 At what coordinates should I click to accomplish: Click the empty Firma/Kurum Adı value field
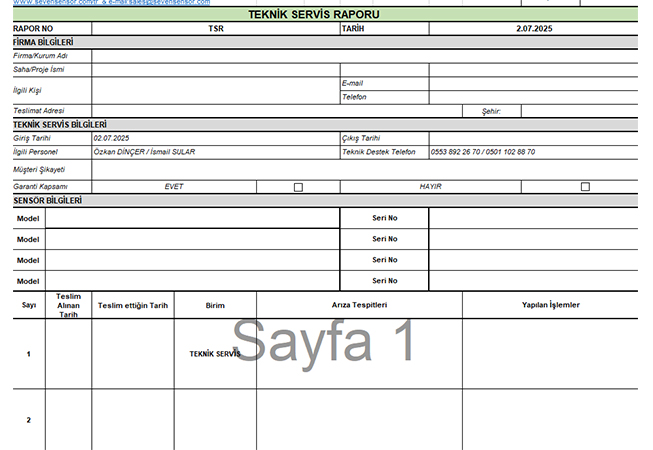tap(365, 56)
